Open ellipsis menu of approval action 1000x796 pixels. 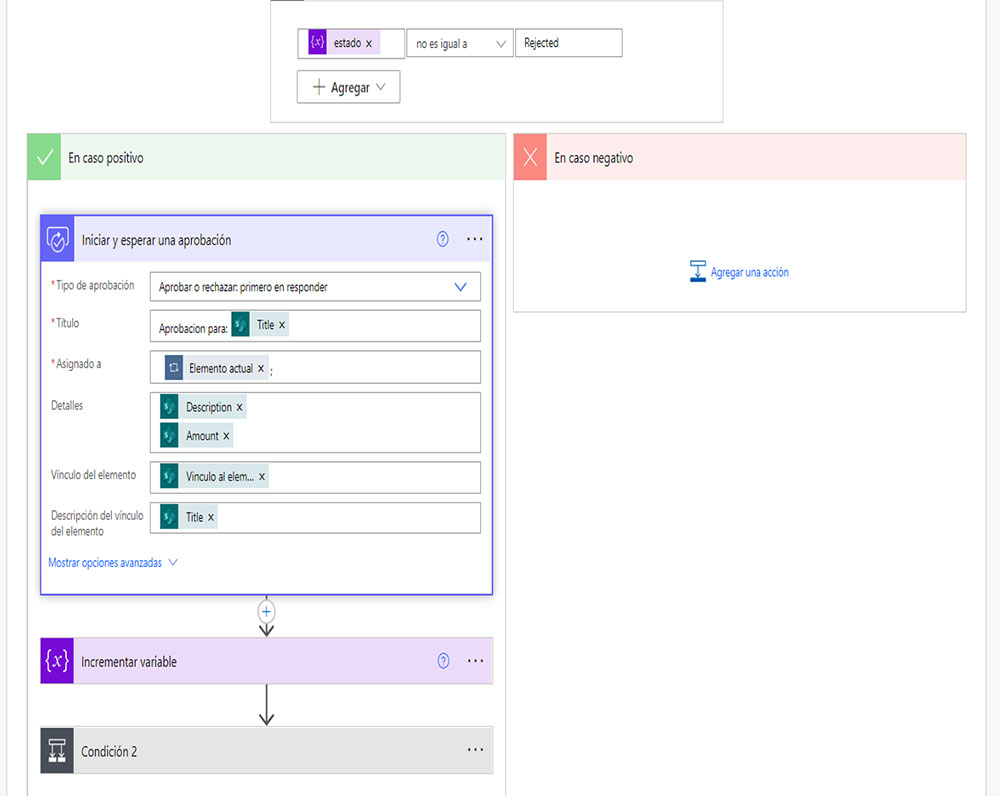pyautogui.click(x=475, y=239)
